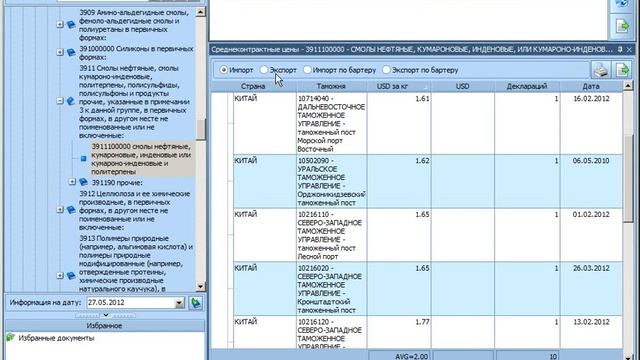Viewport: 640px width, 360px height.
Task: Select tree item 391190 прочие
Action: [x=117, y=182]
